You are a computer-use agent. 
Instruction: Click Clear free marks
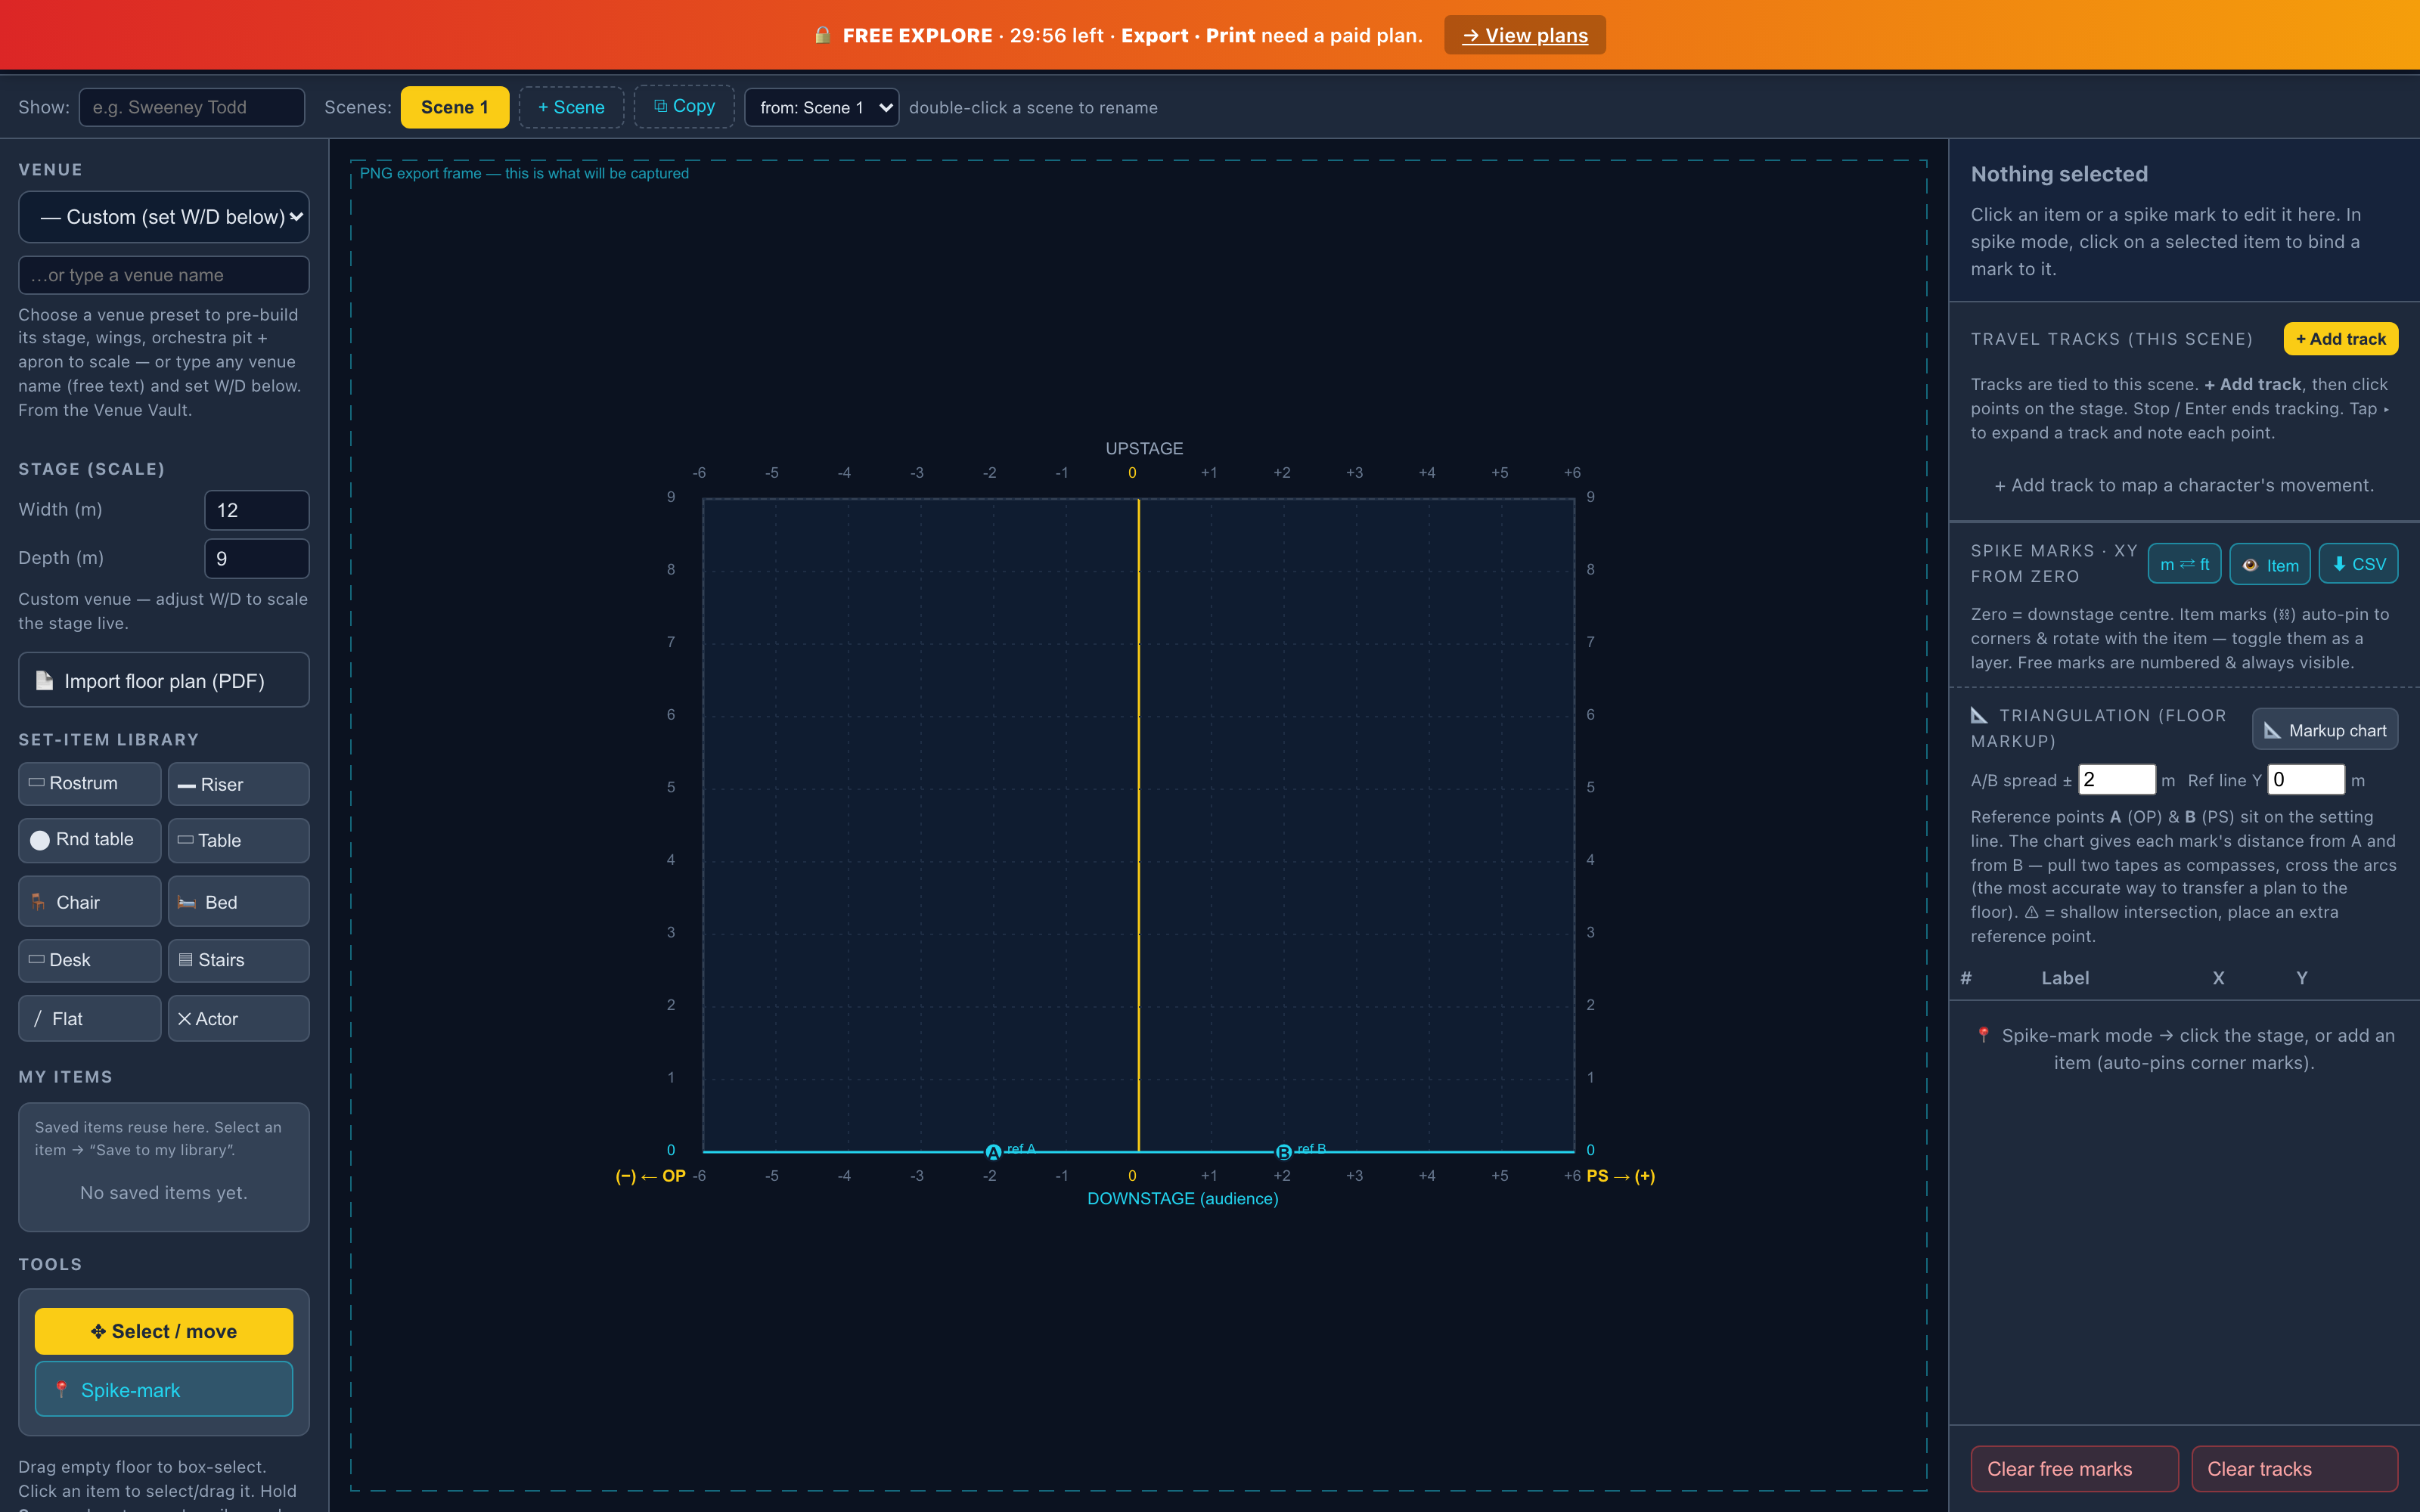pyautogui.click(x=2074, y=1468)
